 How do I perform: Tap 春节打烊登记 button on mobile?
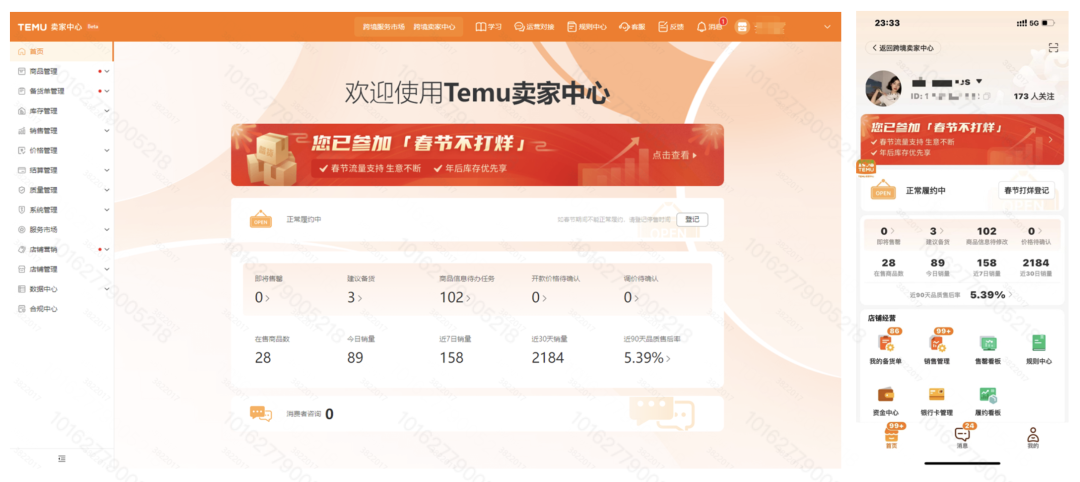[x=1026, y=191]
